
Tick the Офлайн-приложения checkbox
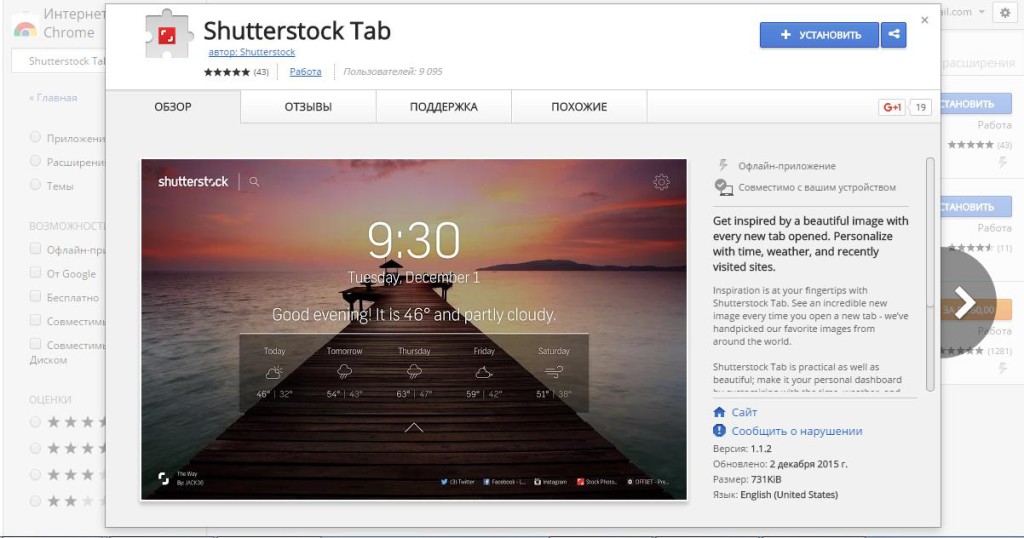(x=35, y=249)
